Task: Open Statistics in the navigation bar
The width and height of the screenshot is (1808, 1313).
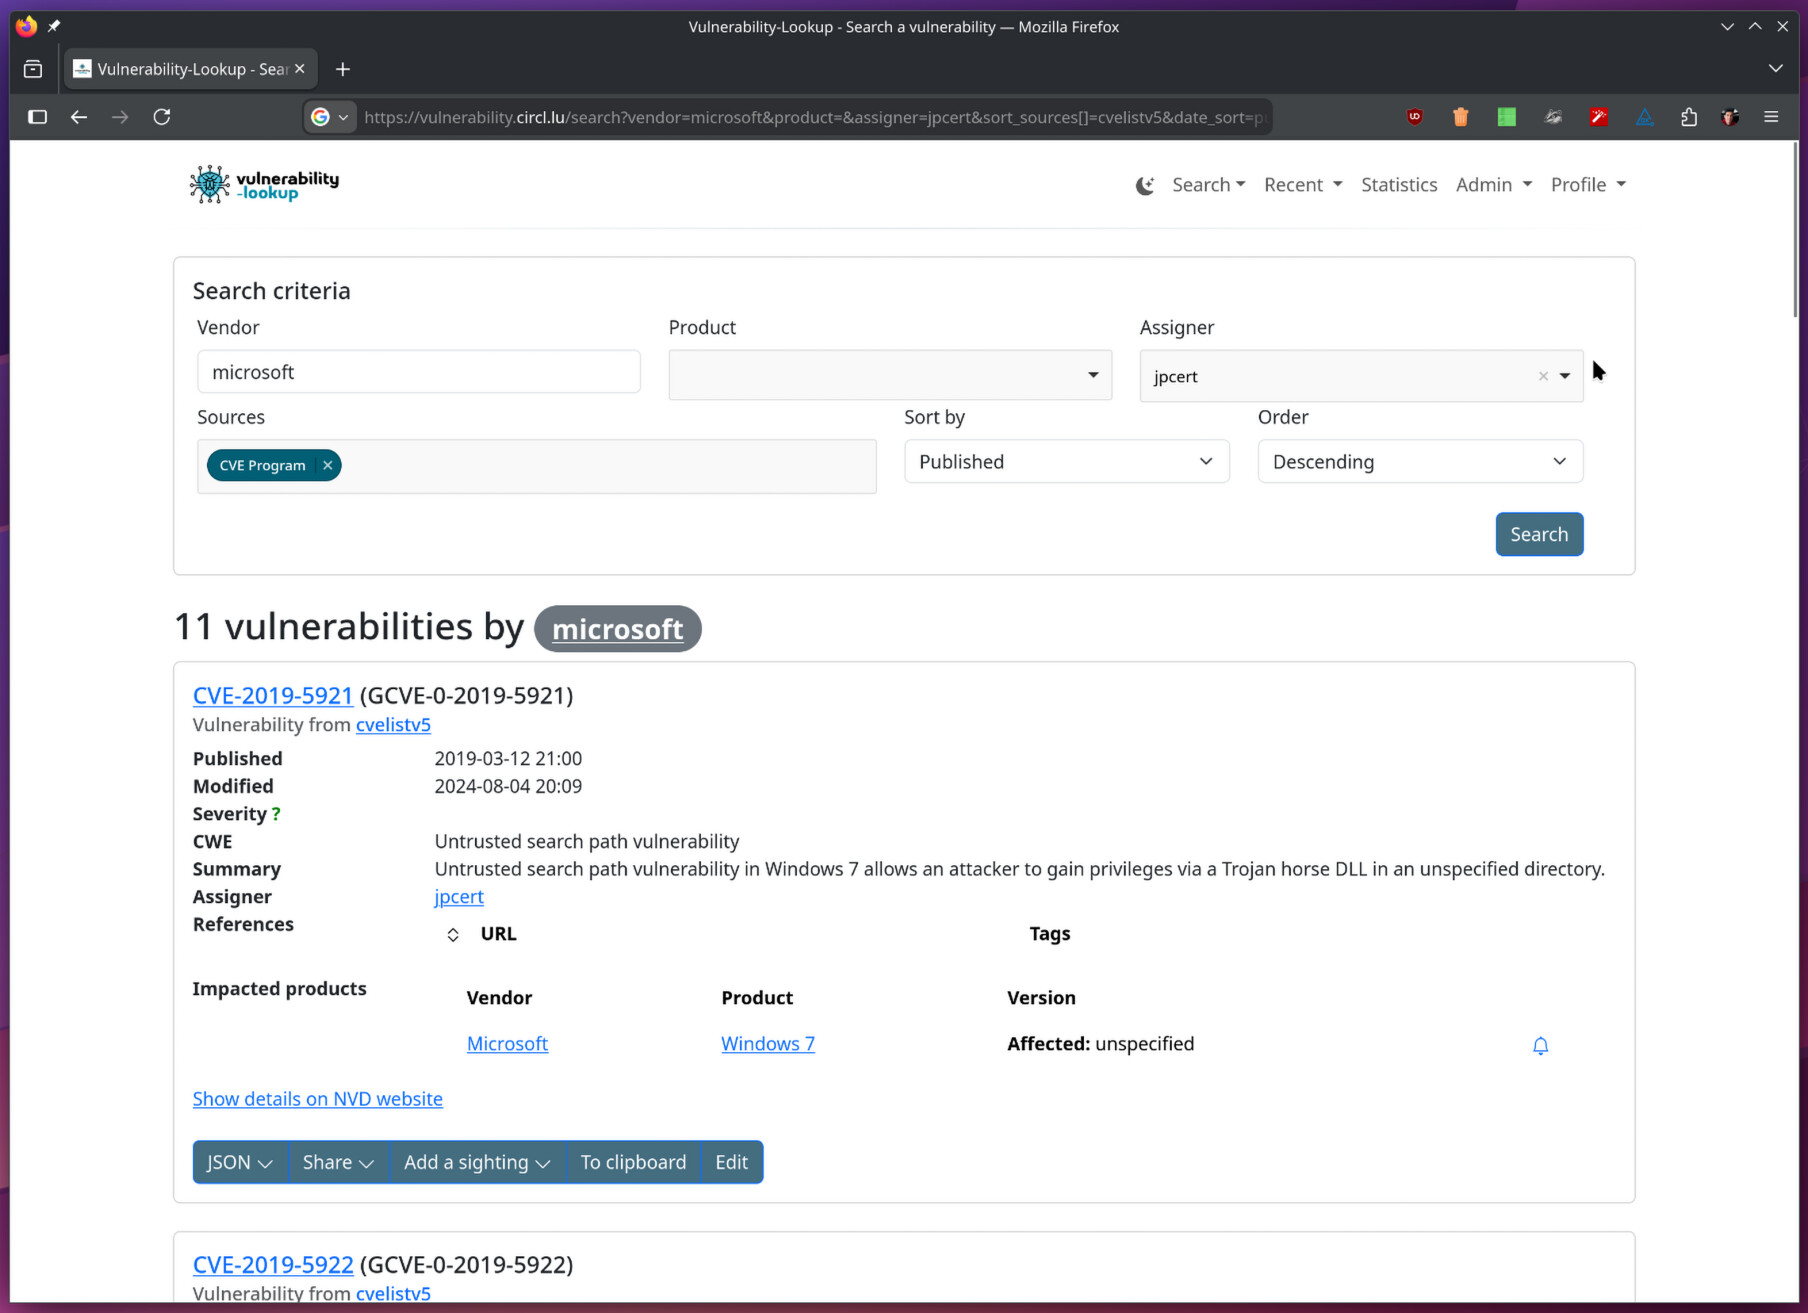Action: click(x=1398, y=185)
